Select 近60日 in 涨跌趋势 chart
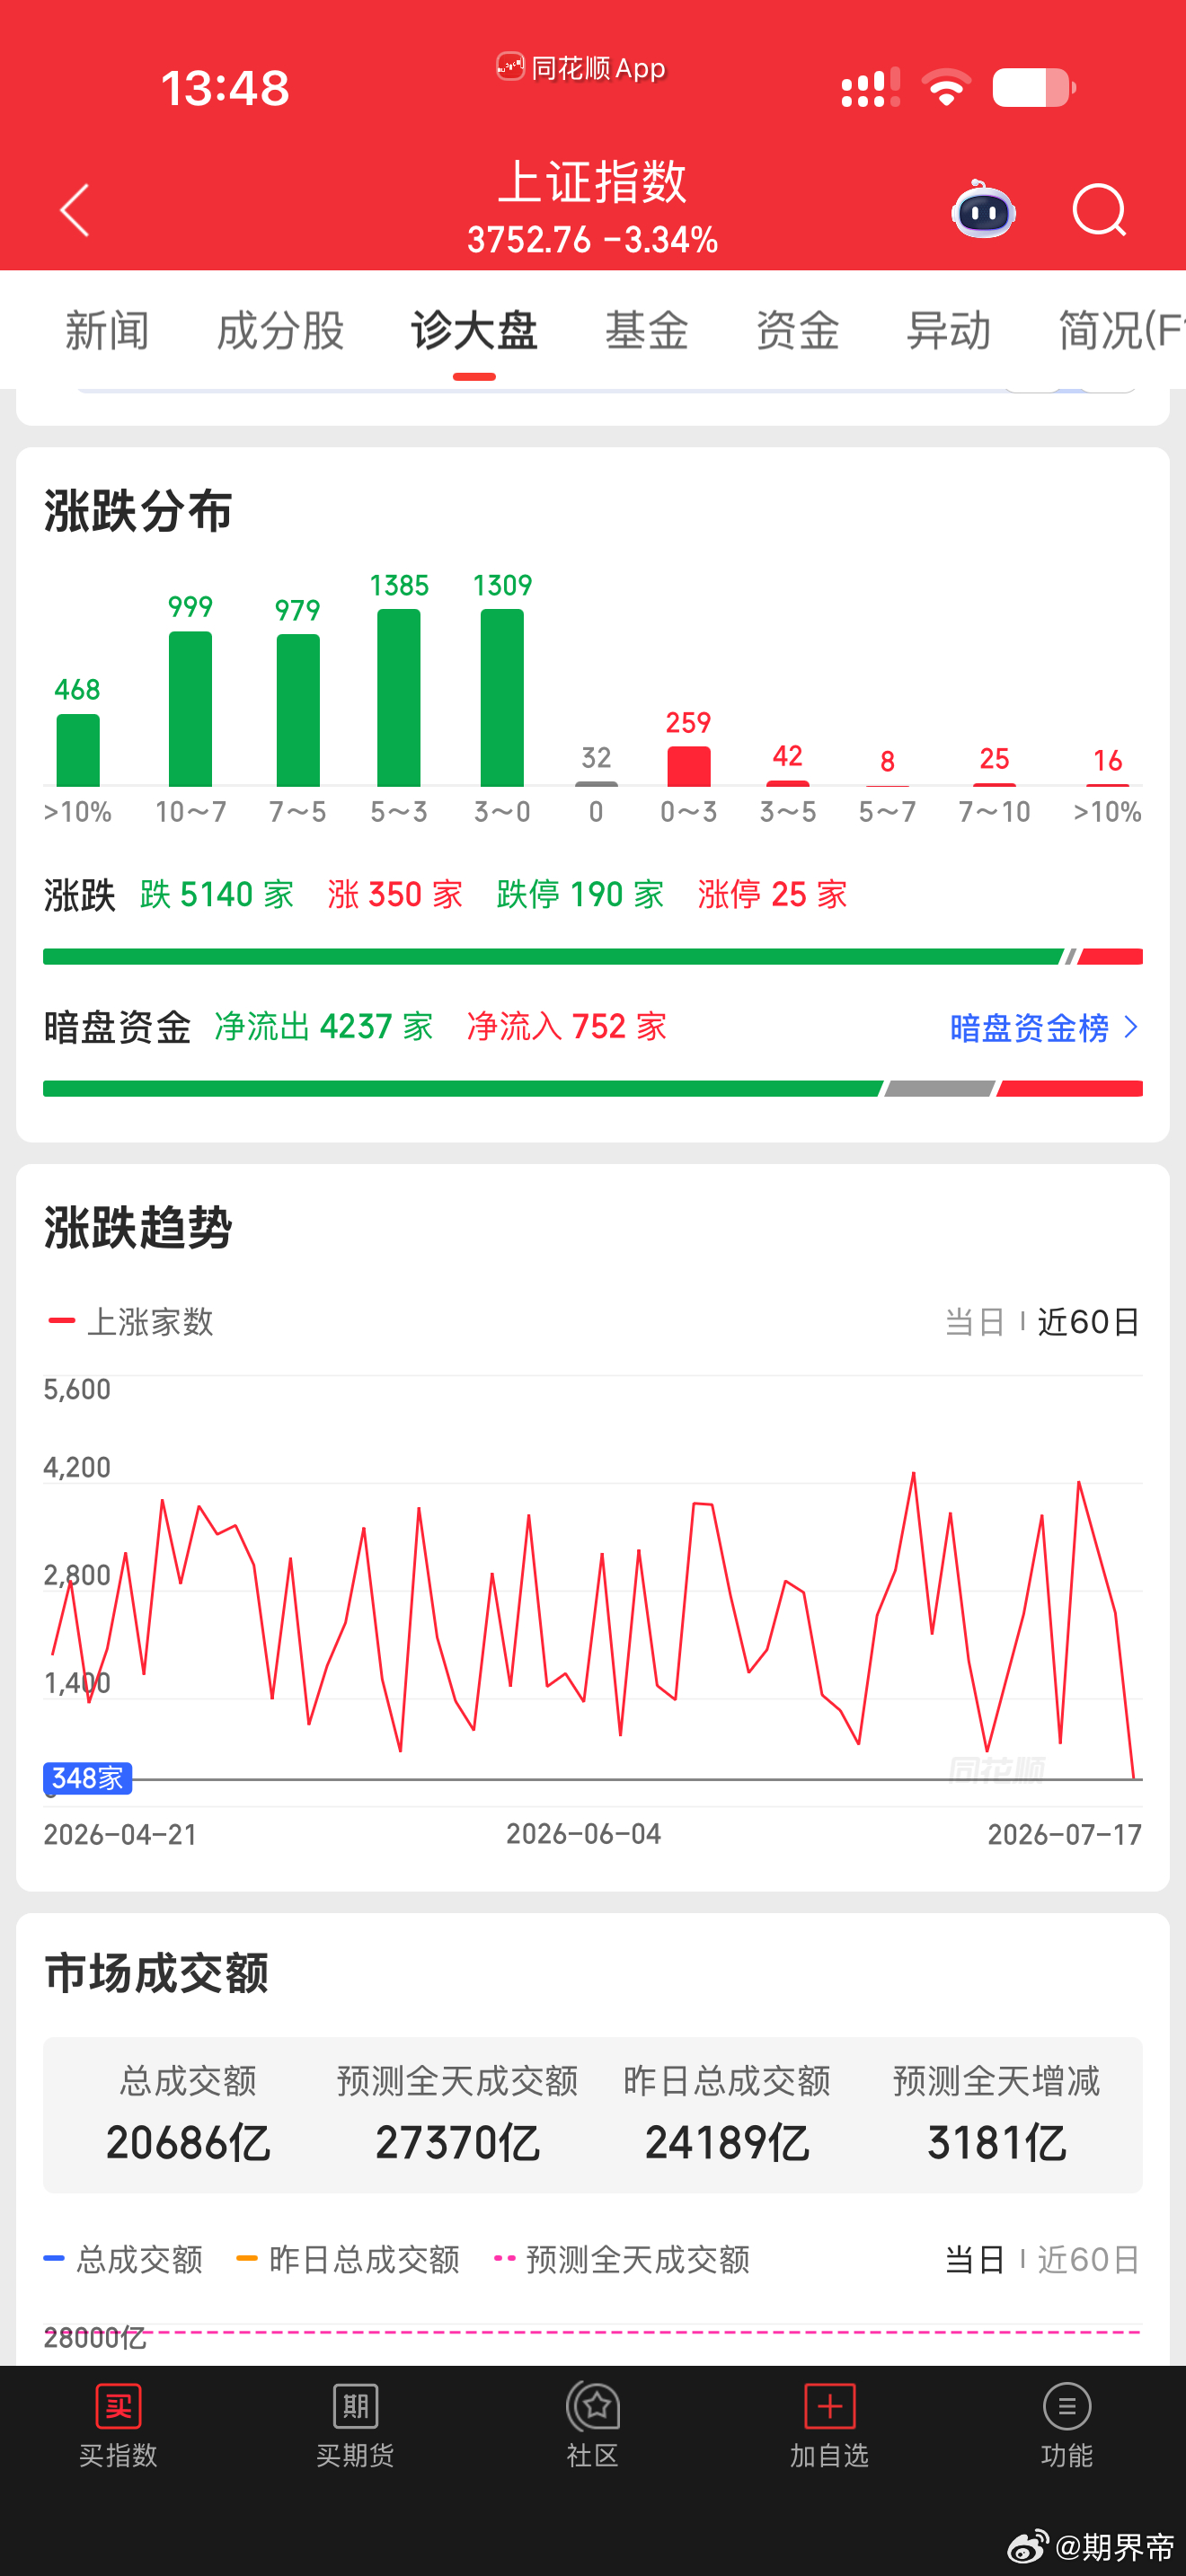This screenshot has width=1186, height=2576. point(1088,1322)
